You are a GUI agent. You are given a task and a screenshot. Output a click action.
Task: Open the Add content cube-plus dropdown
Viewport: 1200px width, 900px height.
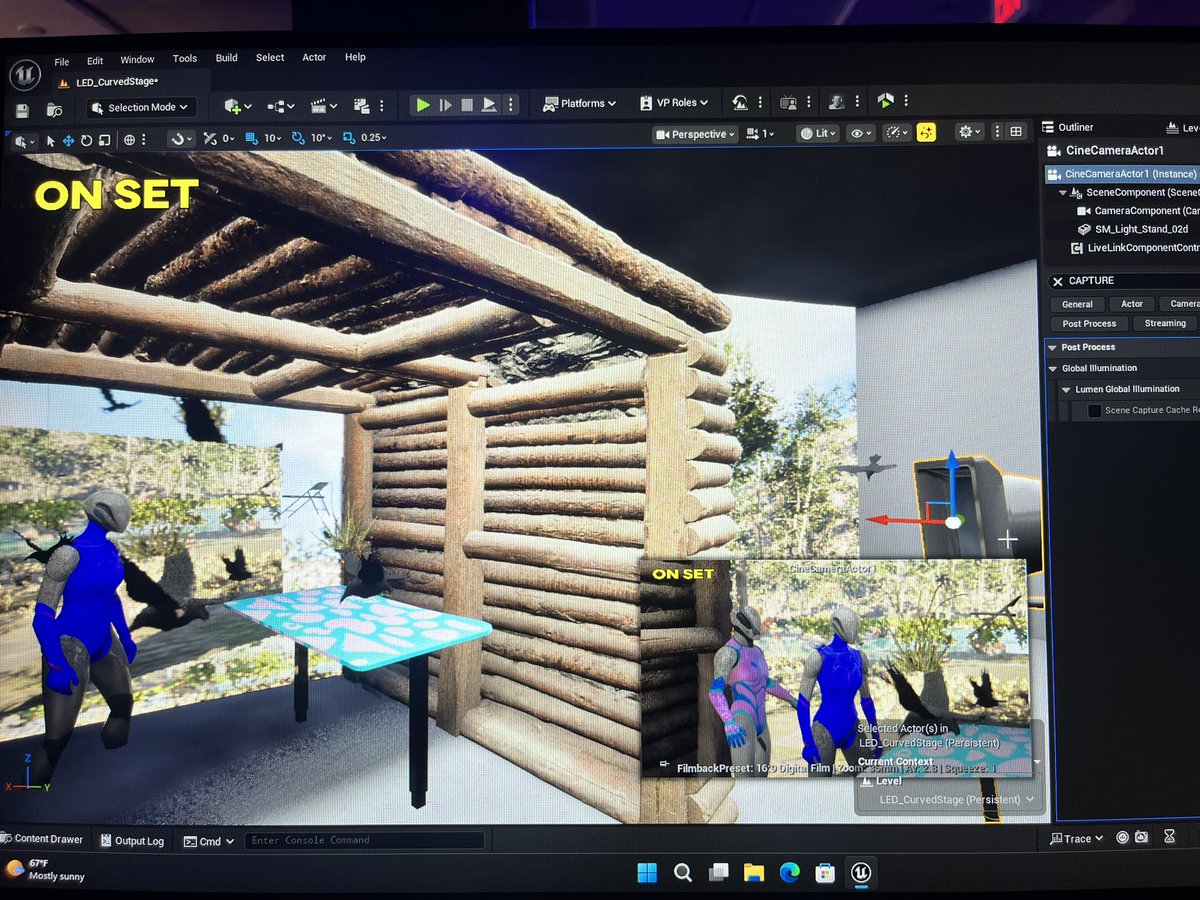click(x=237, y=105)
